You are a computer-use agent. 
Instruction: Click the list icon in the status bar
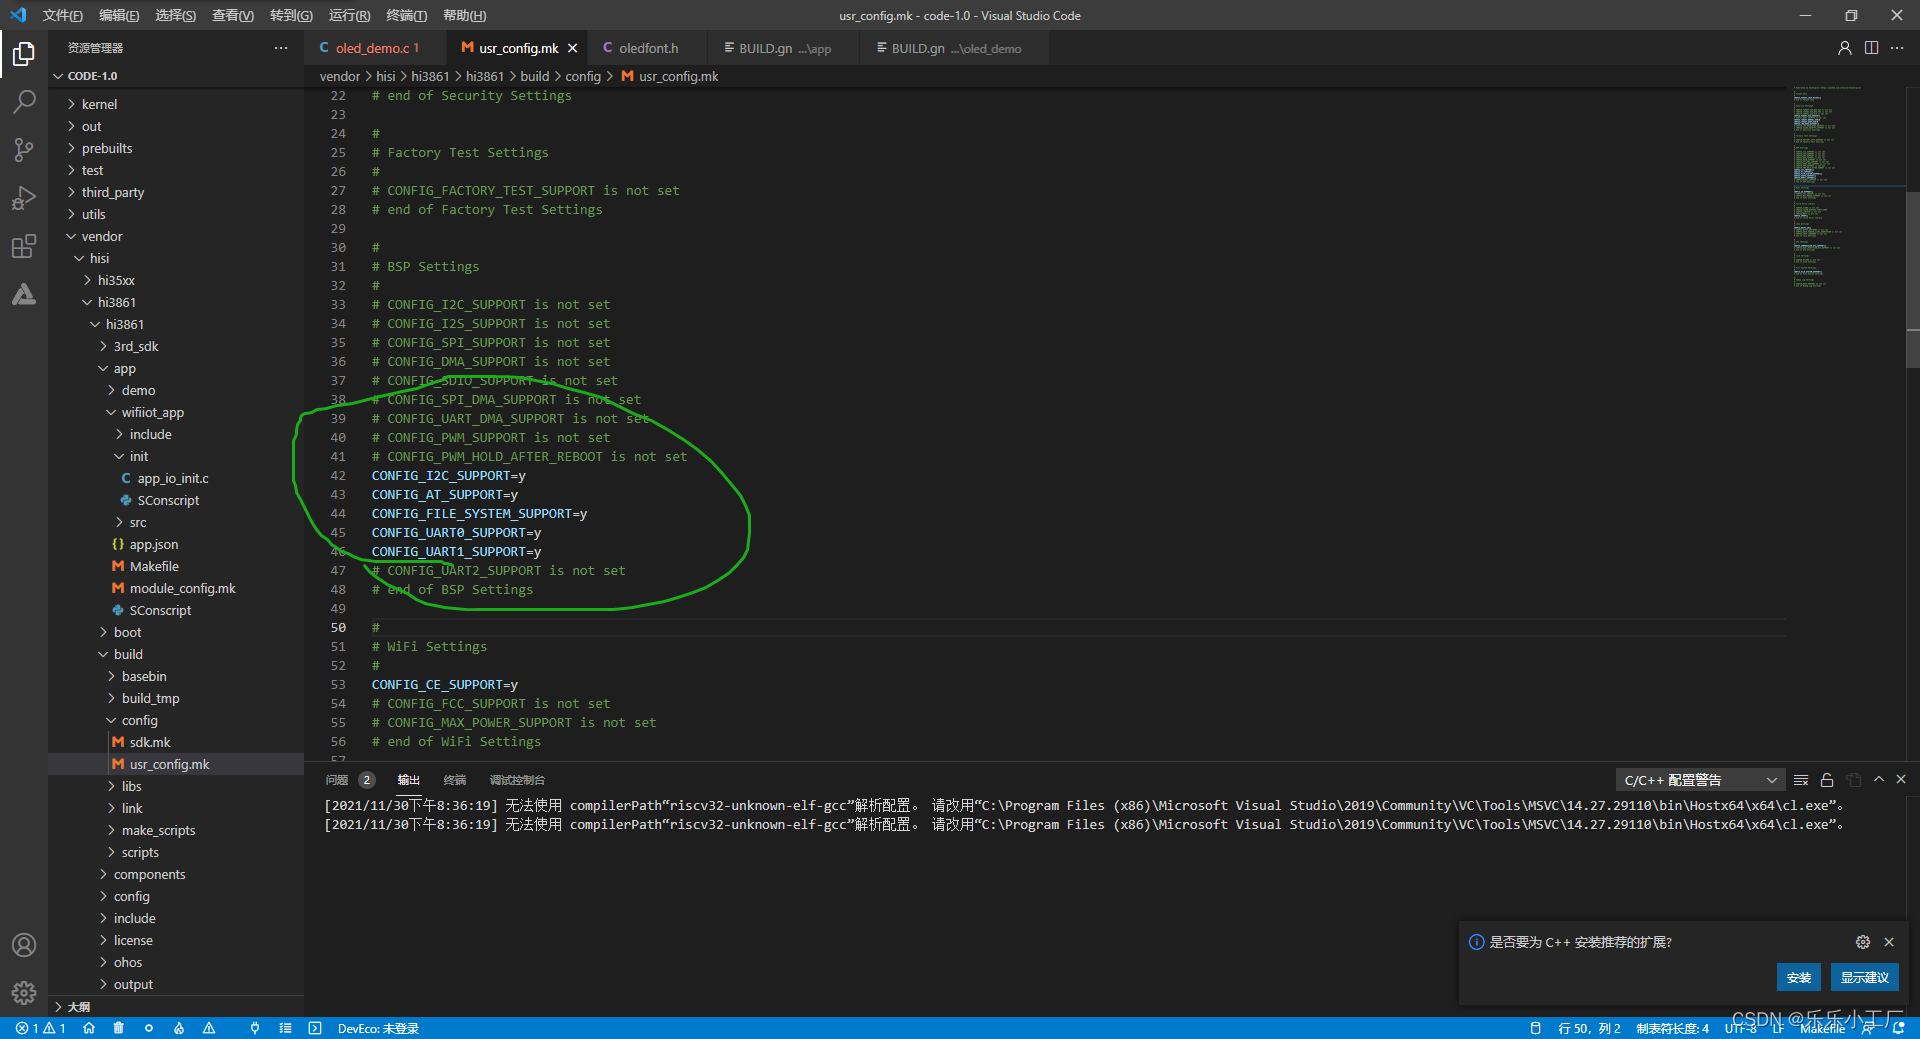285,1028
